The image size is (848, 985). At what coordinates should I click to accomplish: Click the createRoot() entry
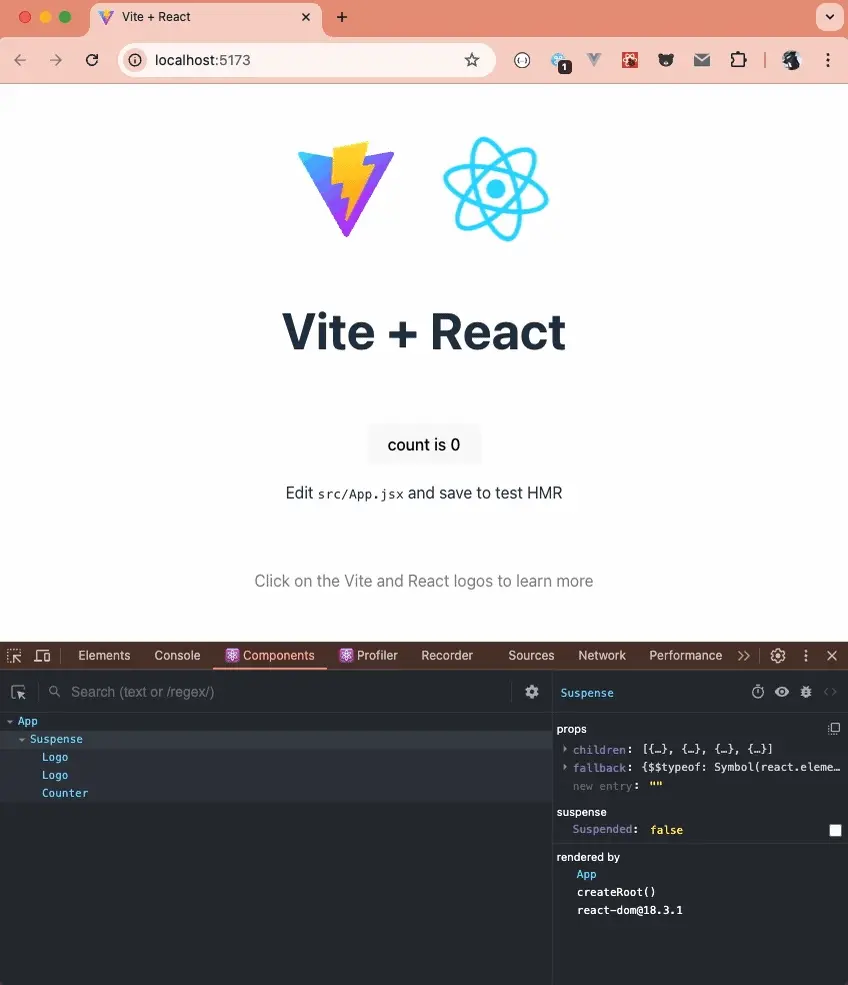[616, 892]
